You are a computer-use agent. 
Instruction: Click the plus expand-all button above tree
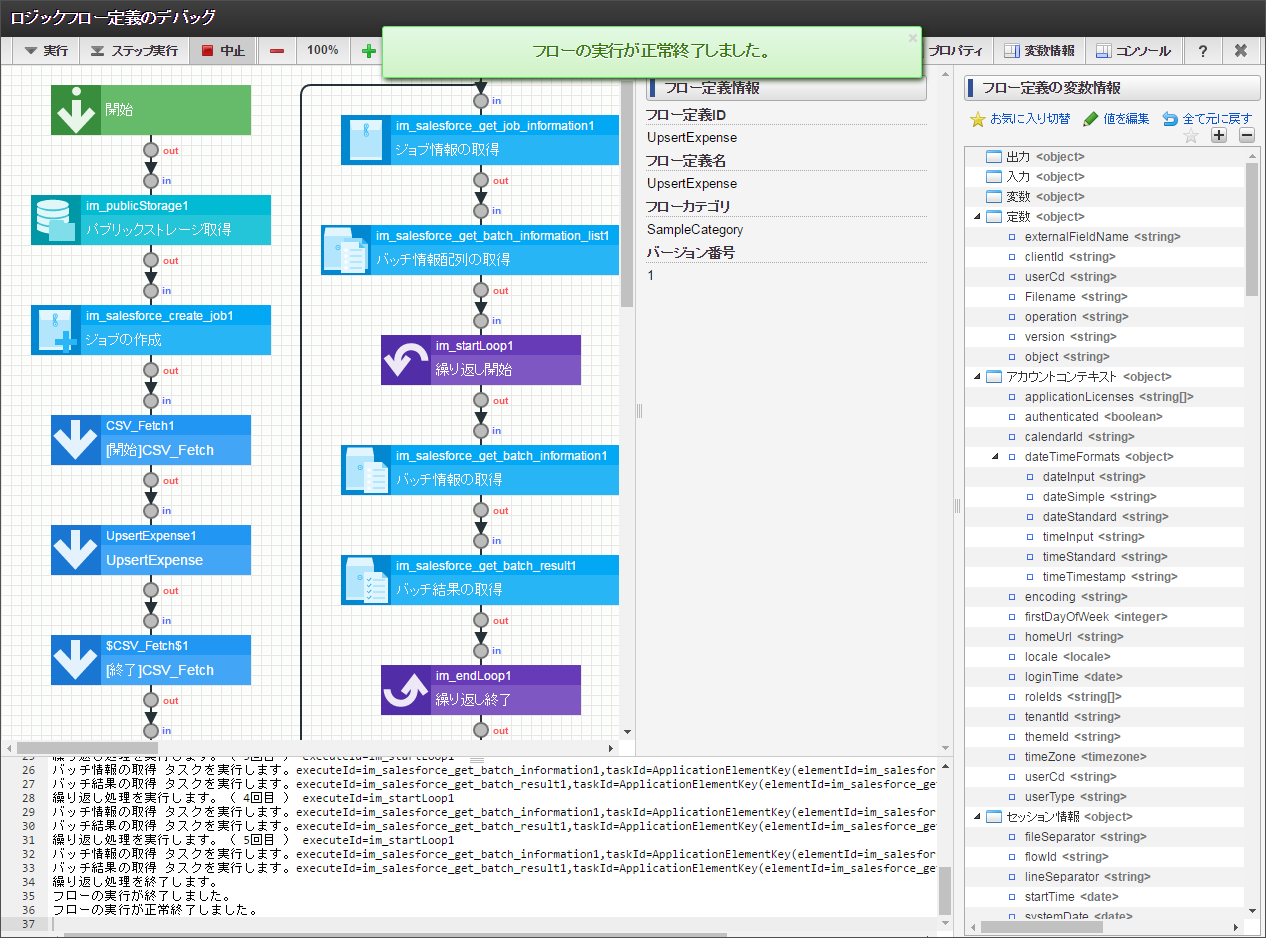point(1219,136)
